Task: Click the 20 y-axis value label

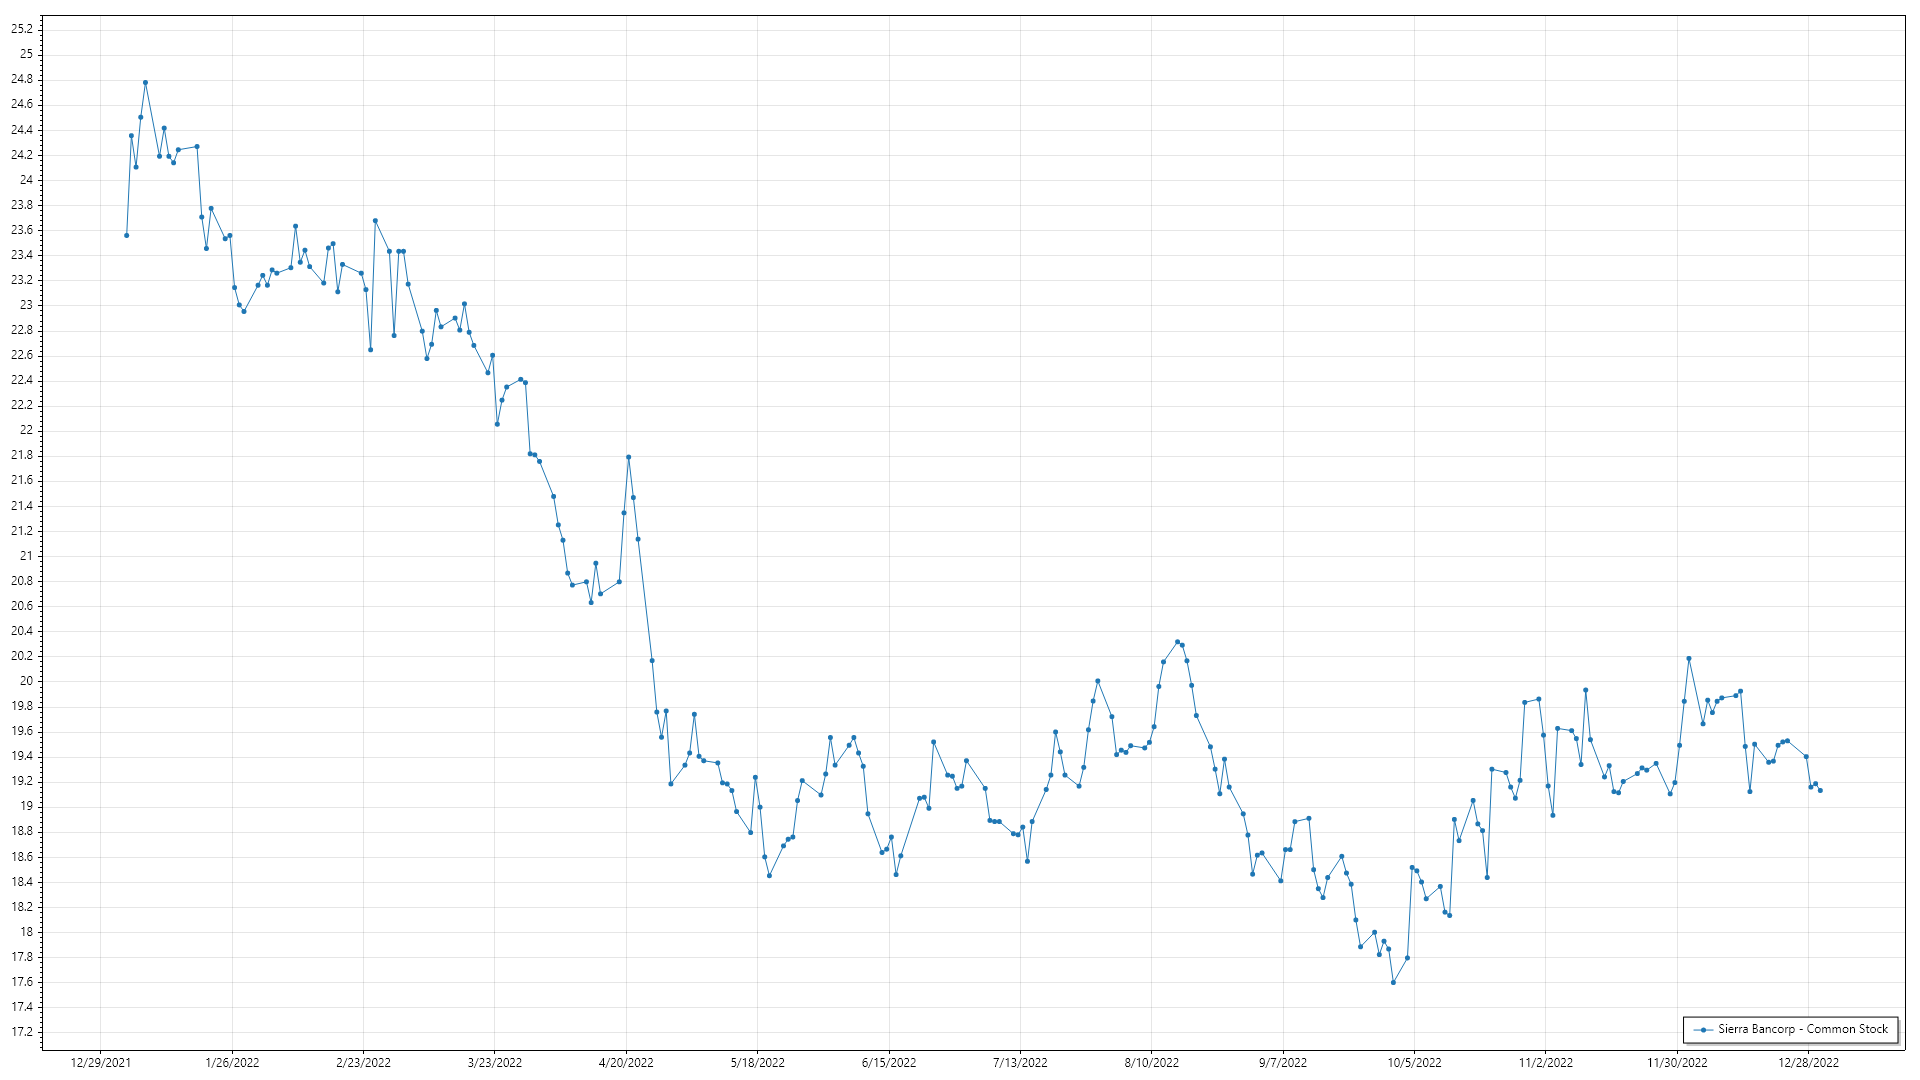Action: (x=27, y=681)
